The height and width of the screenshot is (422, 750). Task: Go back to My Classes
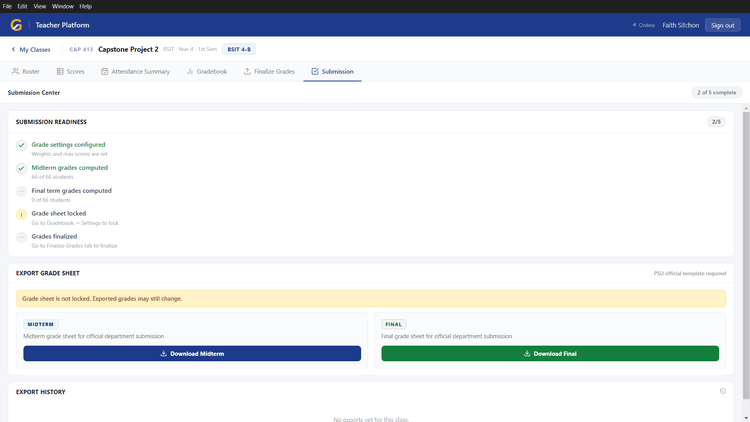coord(31,49)
